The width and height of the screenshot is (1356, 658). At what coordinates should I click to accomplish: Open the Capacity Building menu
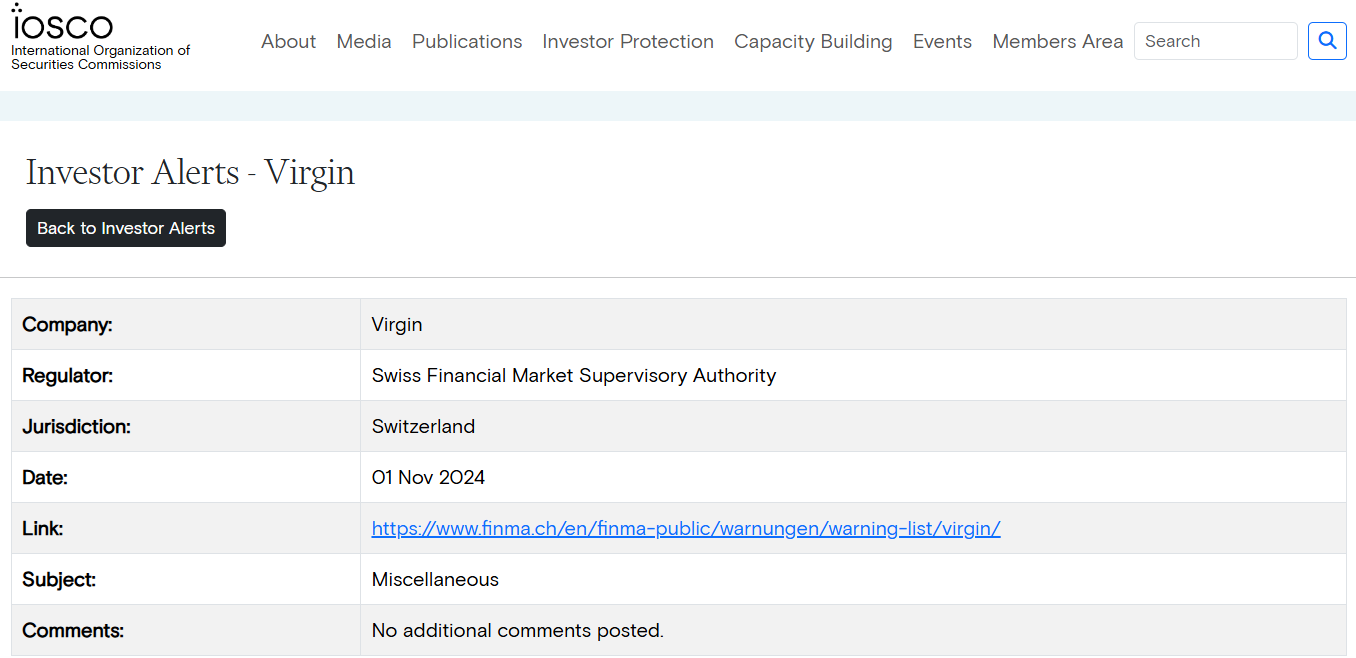click(x=813, y=42)
